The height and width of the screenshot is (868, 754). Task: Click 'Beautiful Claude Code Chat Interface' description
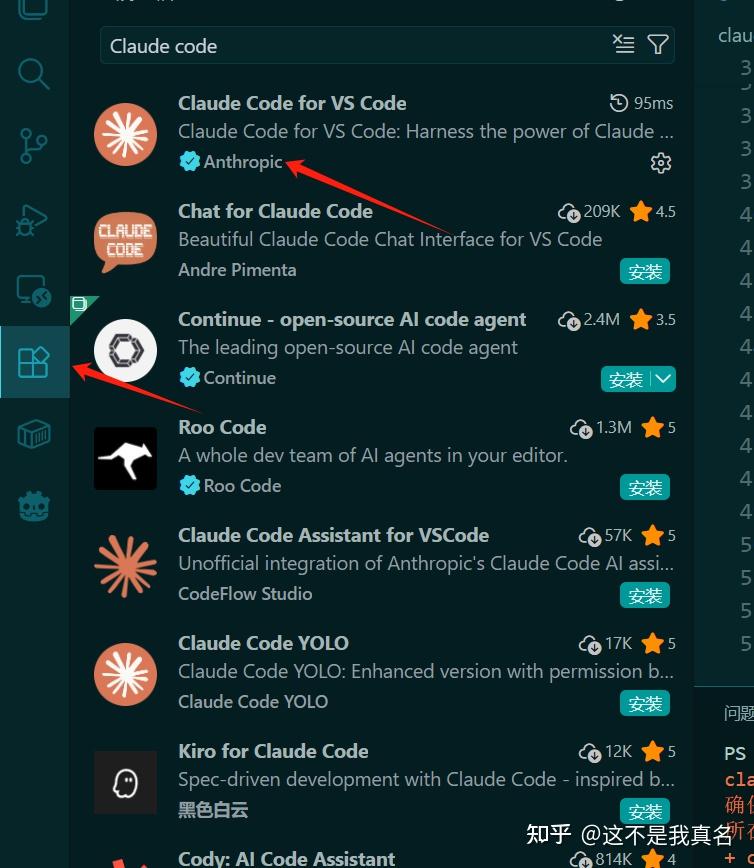[x=390, y=239]
